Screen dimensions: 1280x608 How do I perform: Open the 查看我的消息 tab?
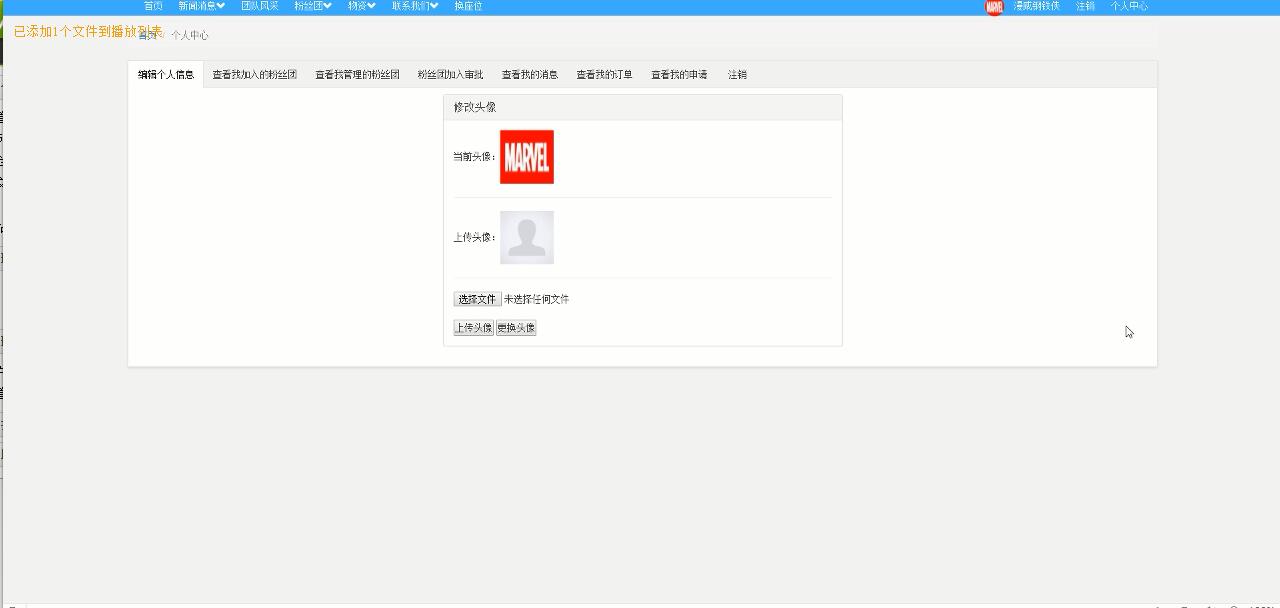(530, 75)
